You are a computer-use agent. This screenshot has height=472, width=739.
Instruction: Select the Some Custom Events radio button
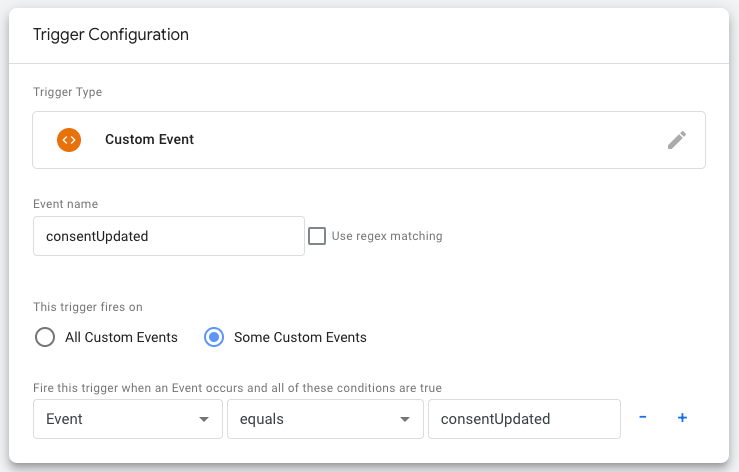(x=213, y=337)
